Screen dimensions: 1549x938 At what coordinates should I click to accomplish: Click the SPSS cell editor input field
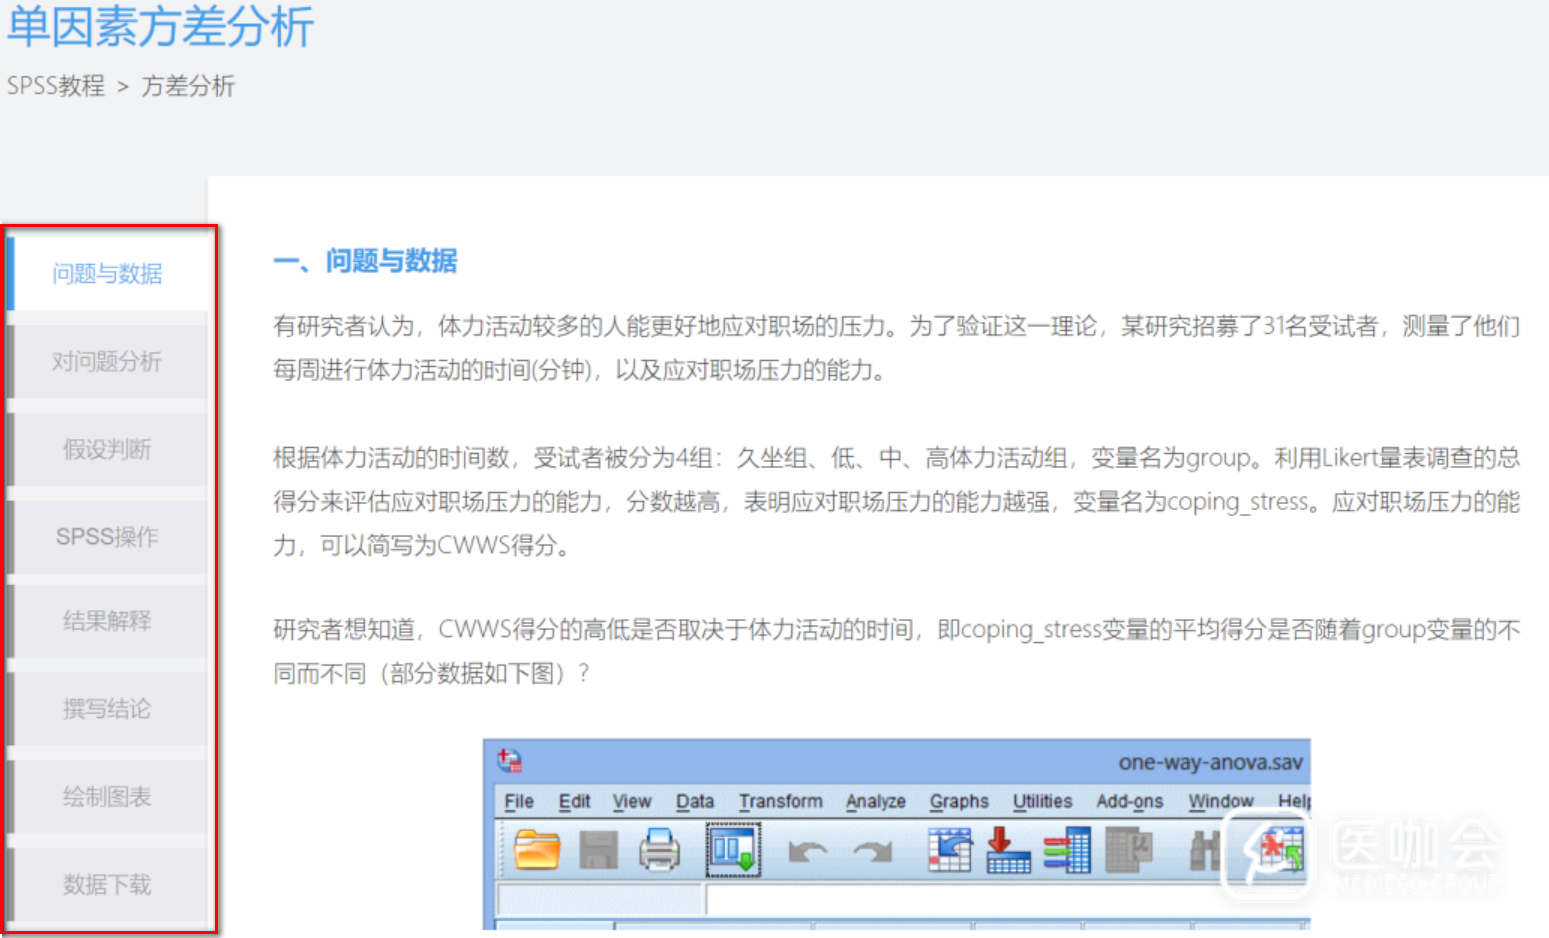[x=1000, y=900]
